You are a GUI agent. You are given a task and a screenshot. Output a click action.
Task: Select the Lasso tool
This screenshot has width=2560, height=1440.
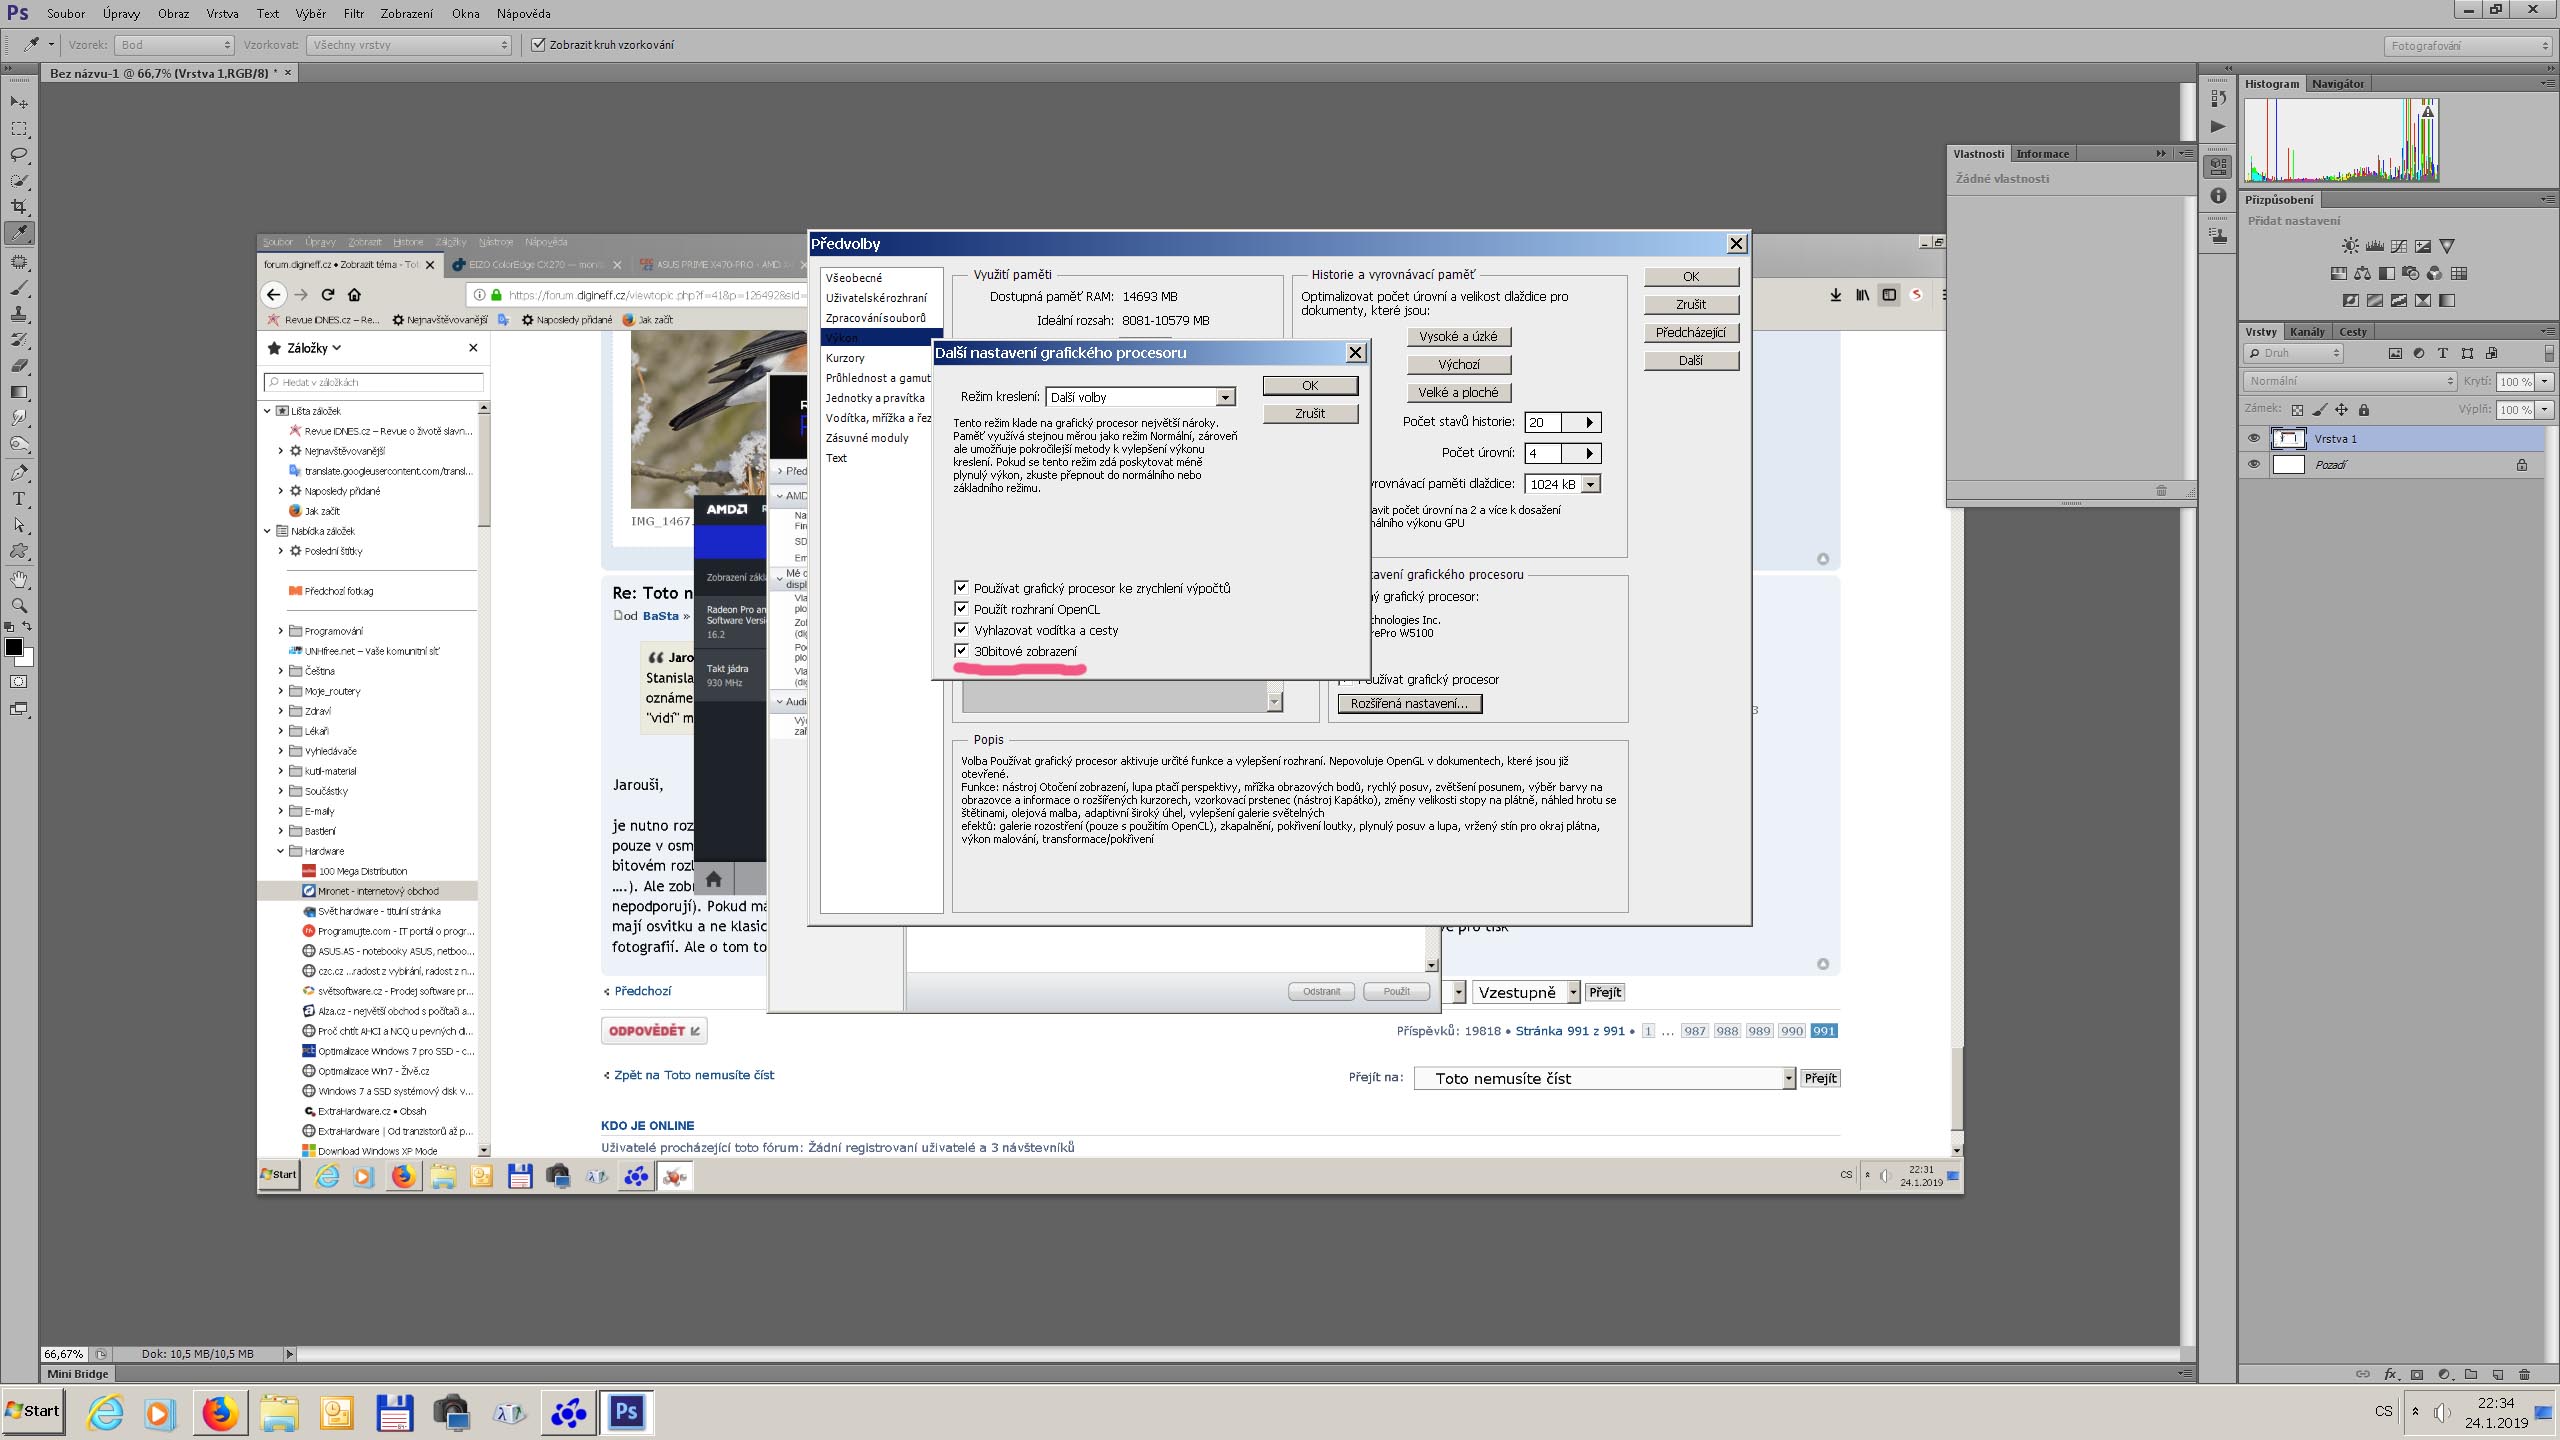(x=19, y=155)
